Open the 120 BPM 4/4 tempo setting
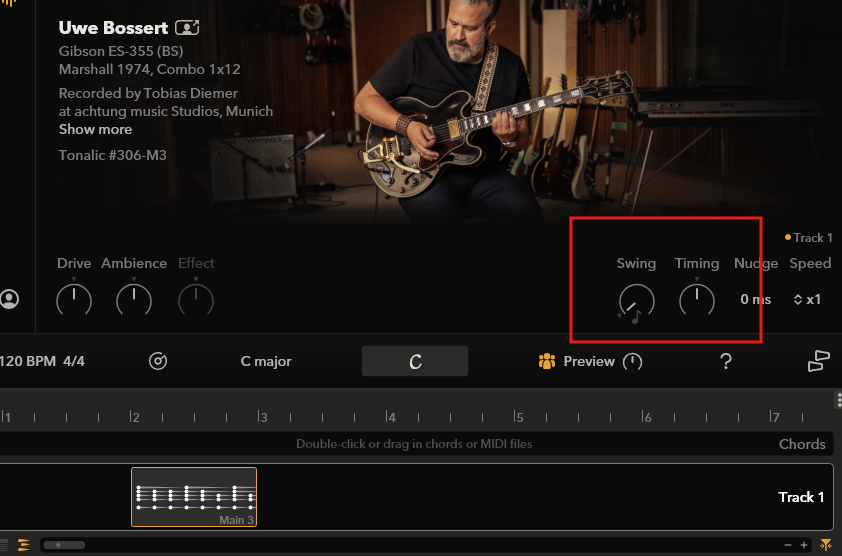The height and width of the screenshot is (556, 842). [42, 361]
